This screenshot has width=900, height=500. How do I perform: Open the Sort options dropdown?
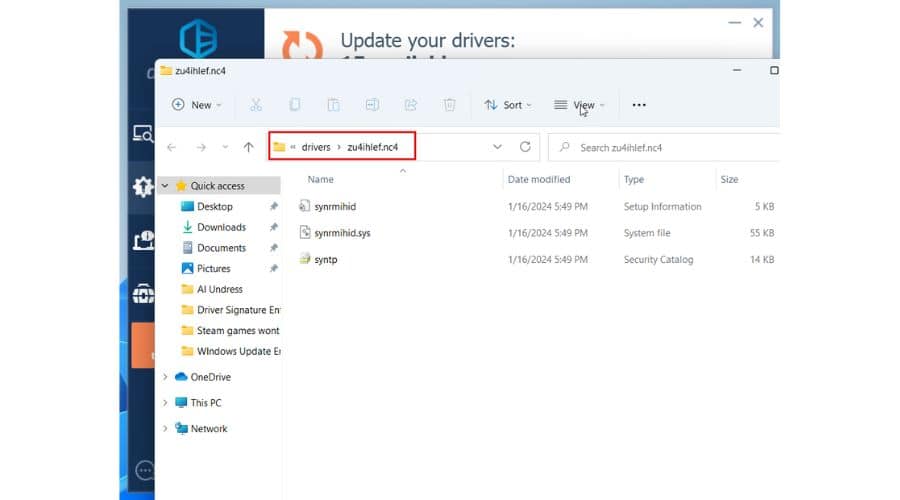(508, 105)
